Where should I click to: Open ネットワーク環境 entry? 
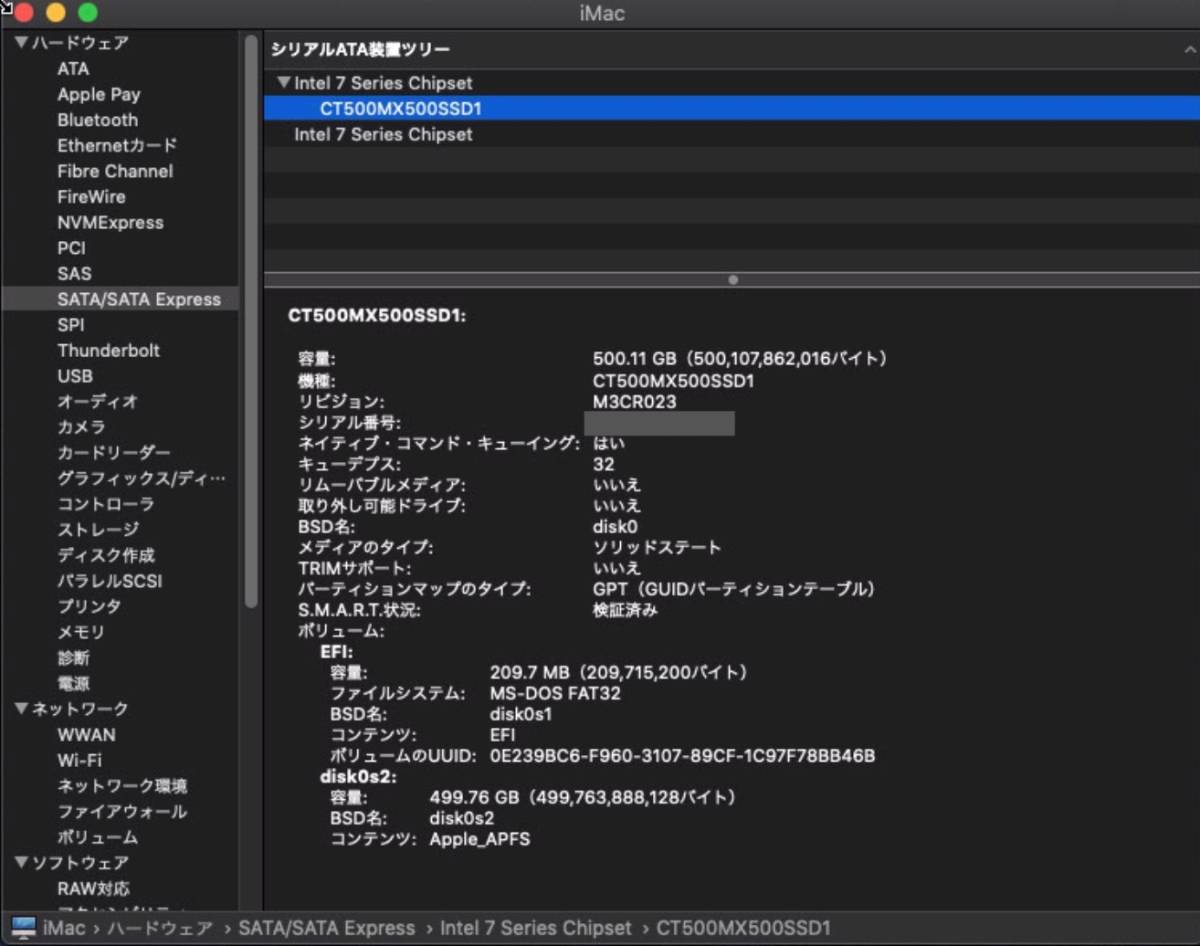(122, 786)
